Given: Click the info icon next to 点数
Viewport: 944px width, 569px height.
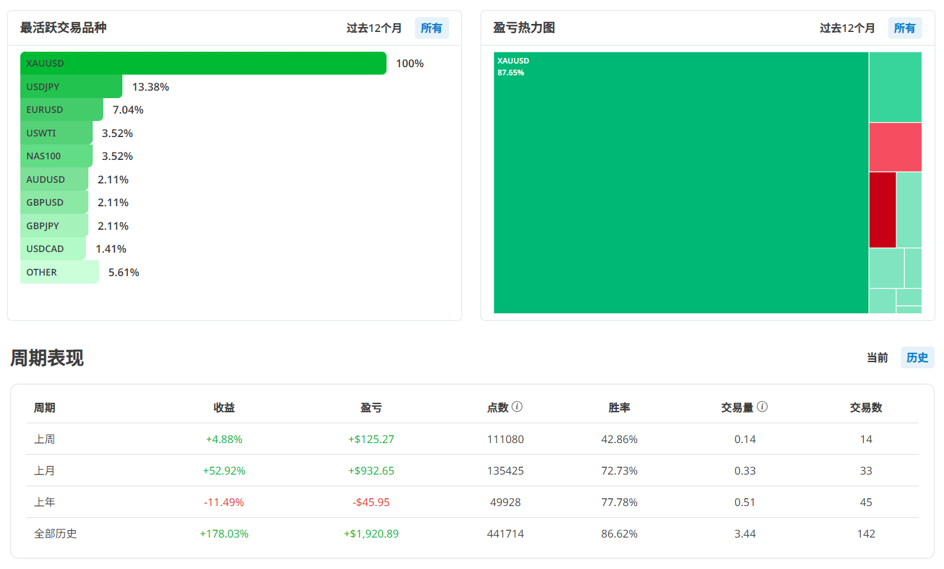Looking at the screenshot, I should (x=517, y=407).
